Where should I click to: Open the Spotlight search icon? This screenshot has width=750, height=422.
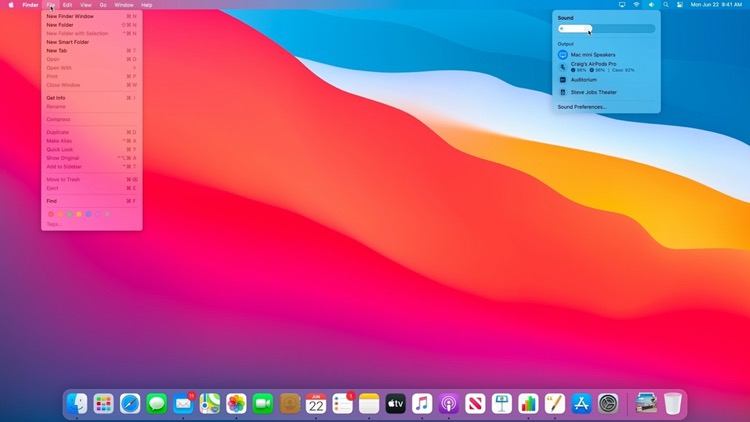tap(666, 5)
